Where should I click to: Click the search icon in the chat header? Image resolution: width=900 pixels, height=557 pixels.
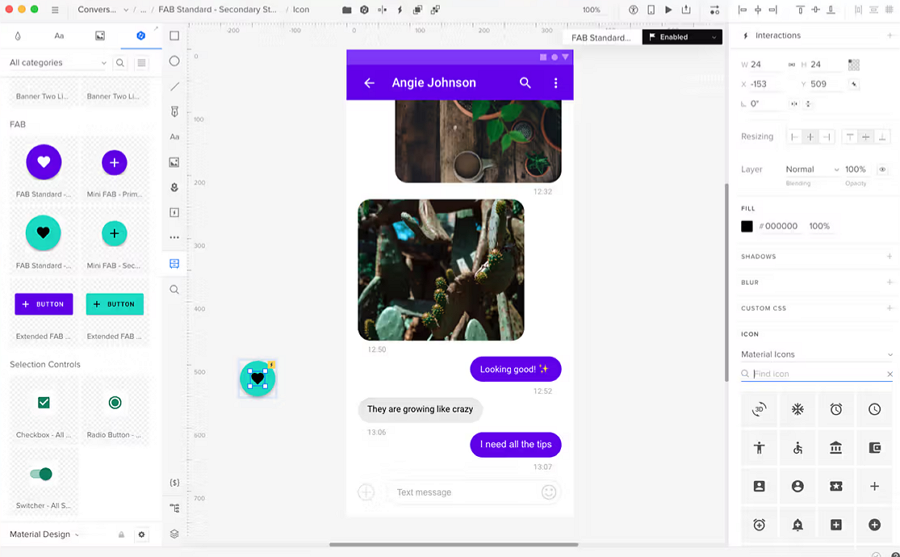525,83
